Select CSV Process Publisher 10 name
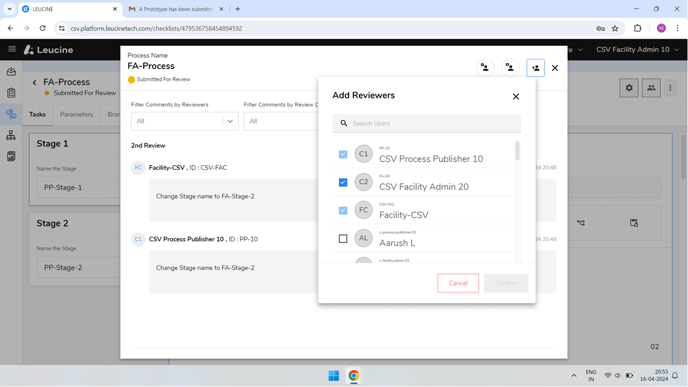Screen dimensions: 688x387 [x=431, y=159]
